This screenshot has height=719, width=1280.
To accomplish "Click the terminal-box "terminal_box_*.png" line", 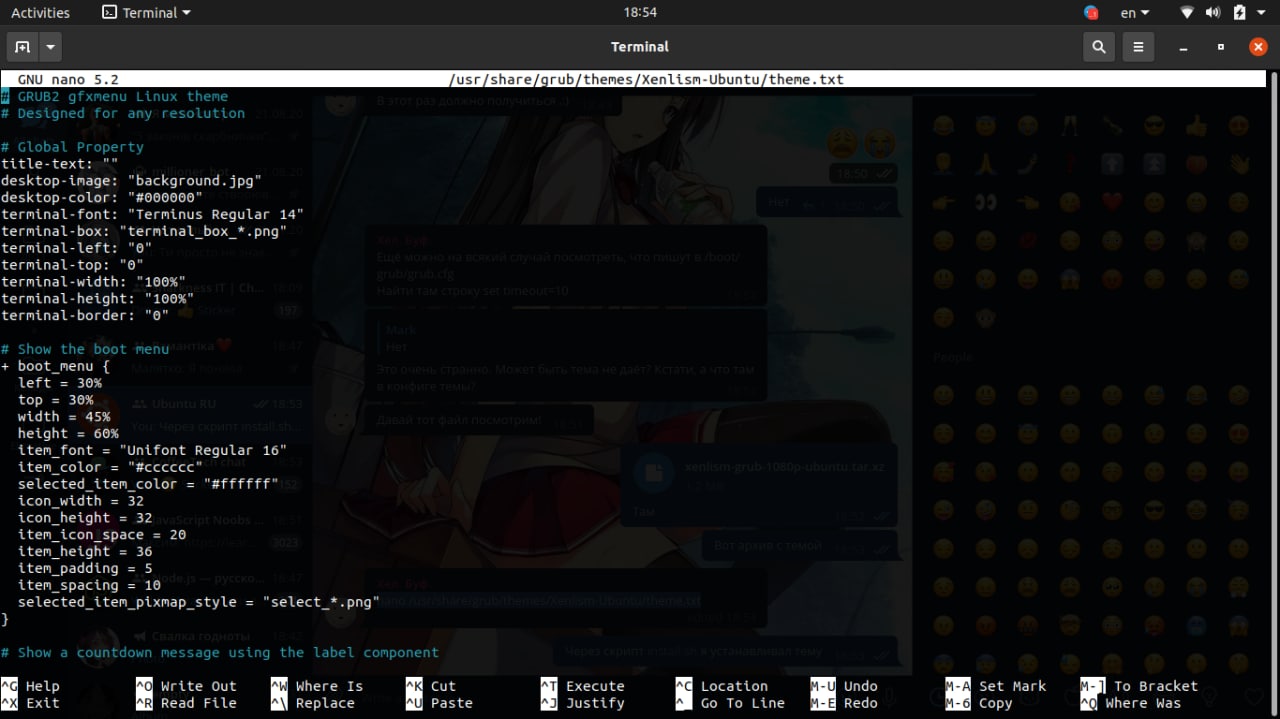I will (144, 231).
